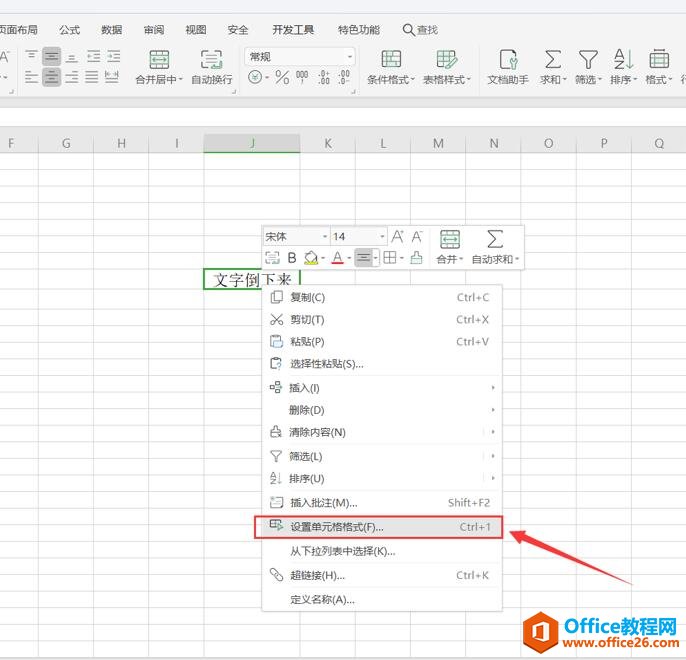Viewport: 686px width, 660px height.
Task: Apply the percent style icon
Action: click(x=282, y=77)
